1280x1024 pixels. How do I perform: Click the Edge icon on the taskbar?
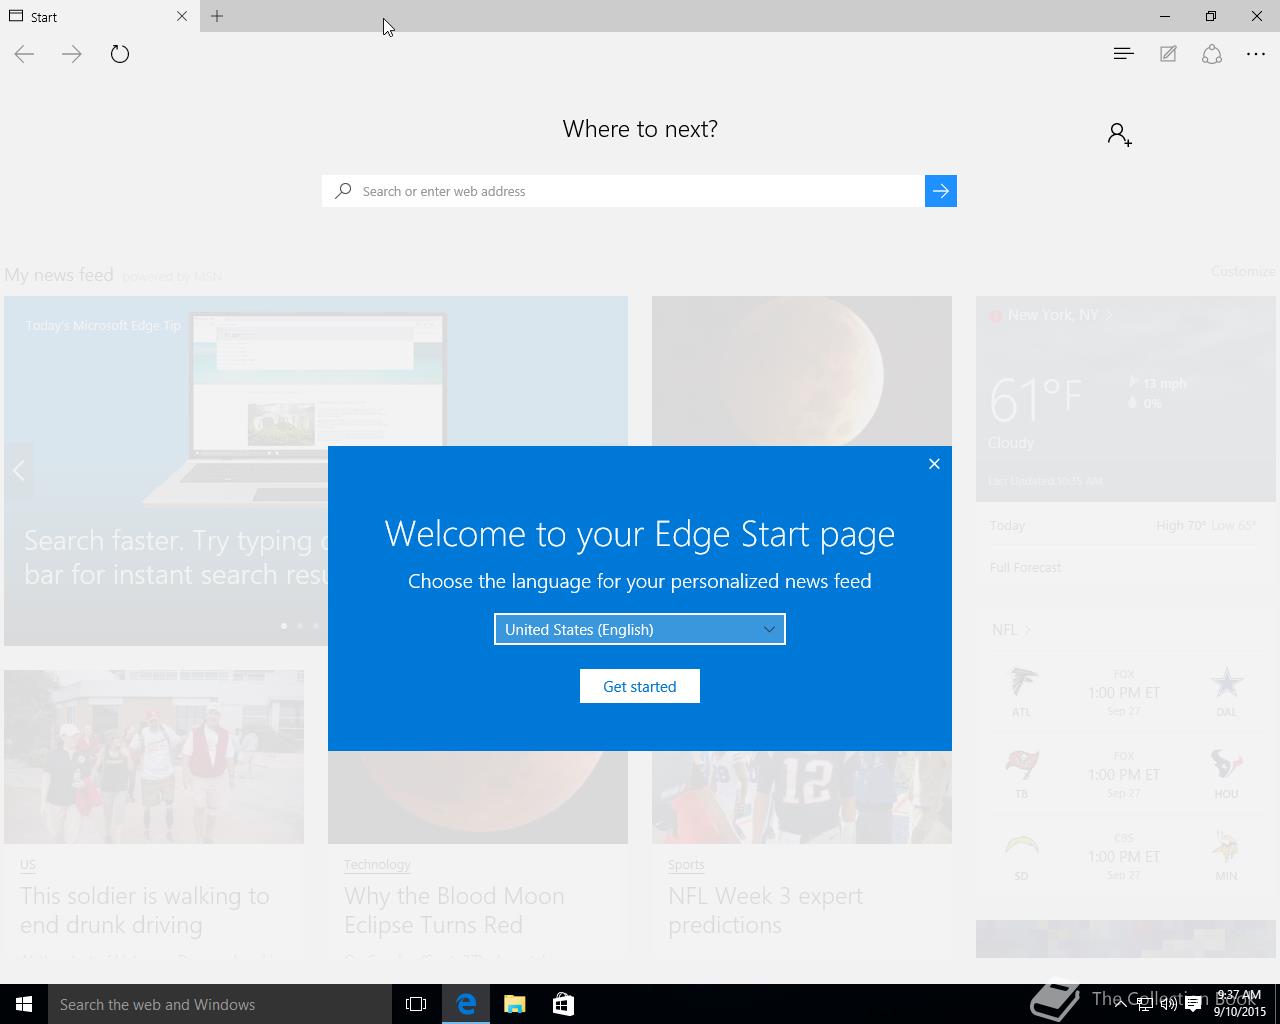[x=466, y=1004]
